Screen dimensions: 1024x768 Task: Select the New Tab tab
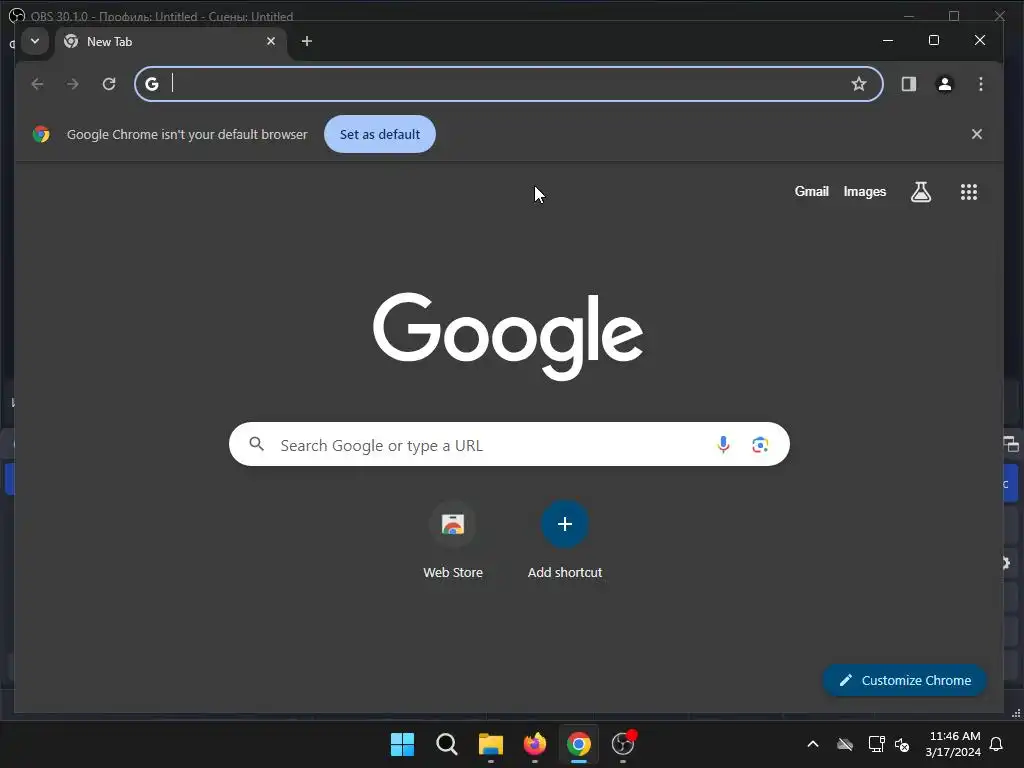click(171, 42)
